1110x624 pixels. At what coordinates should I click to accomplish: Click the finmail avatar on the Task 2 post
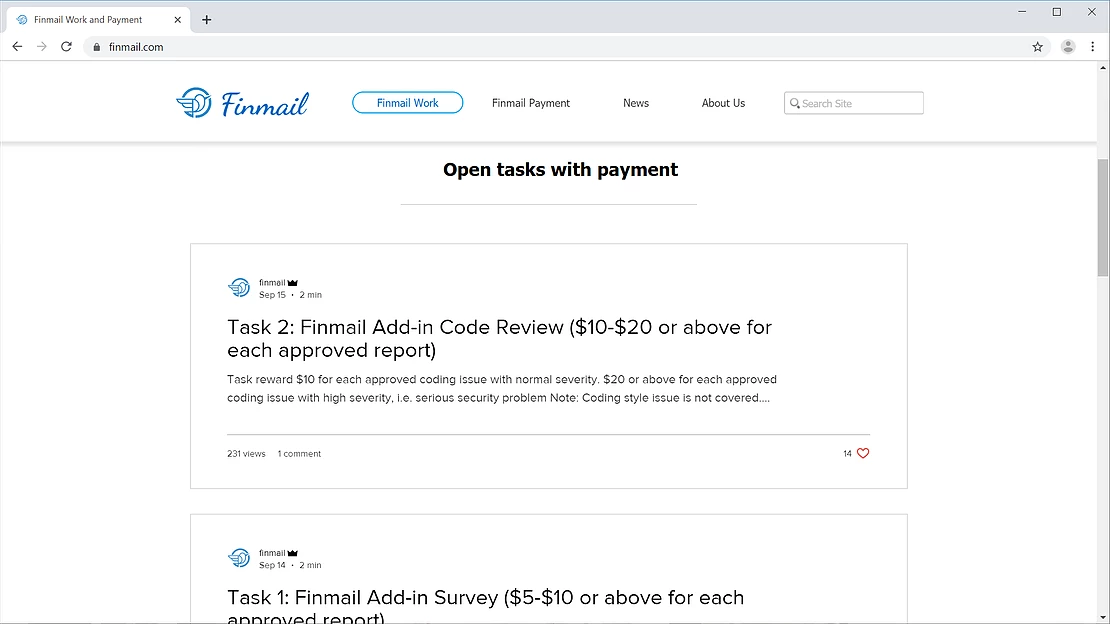[x=239, y=288]
